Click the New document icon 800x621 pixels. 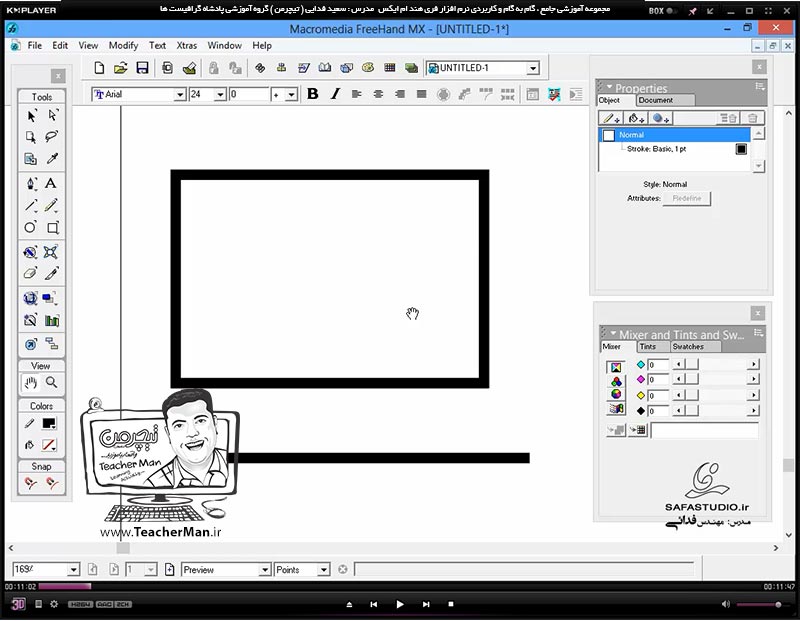click(x=99, y=68)
